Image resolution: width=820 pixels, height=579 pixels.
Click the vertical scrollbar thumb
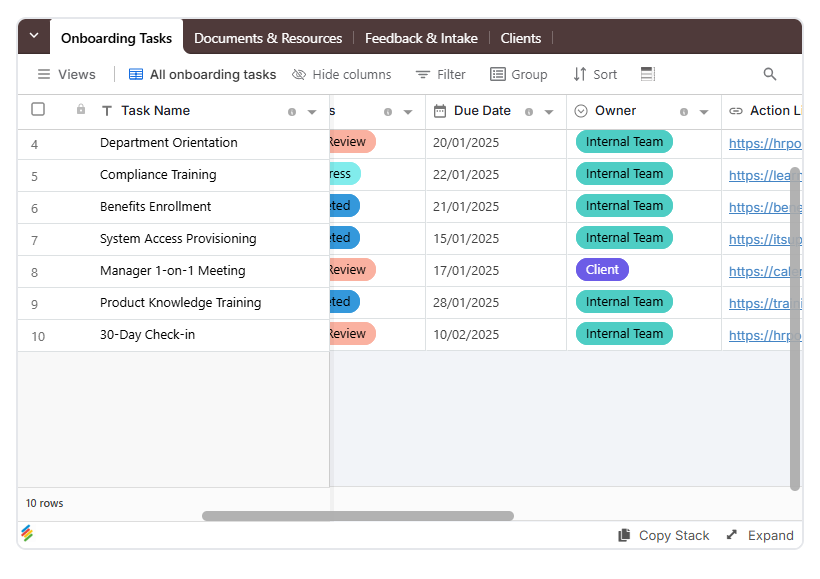click(795, 328)
